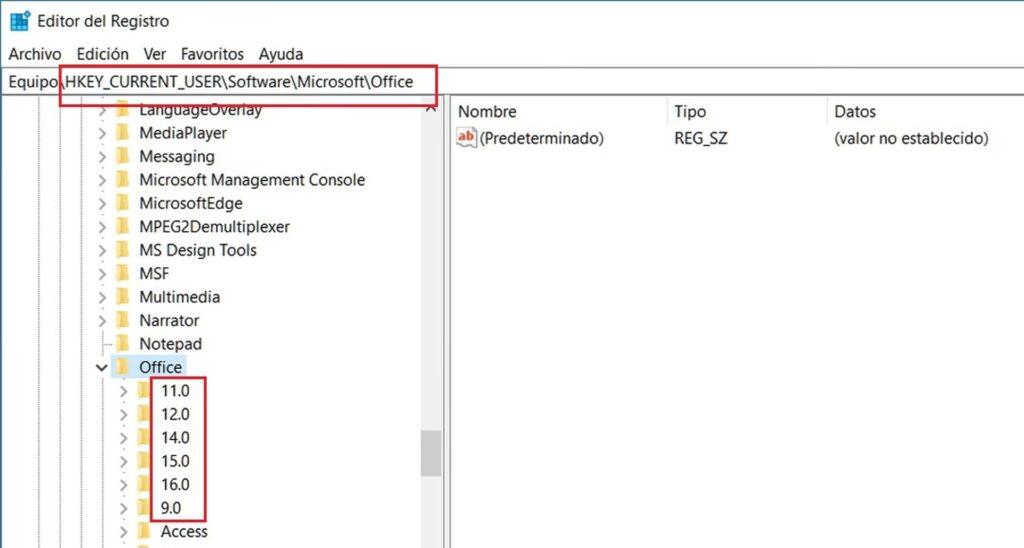
Task: Expand the Multimedia key chevron
Action: click(102, 297)
